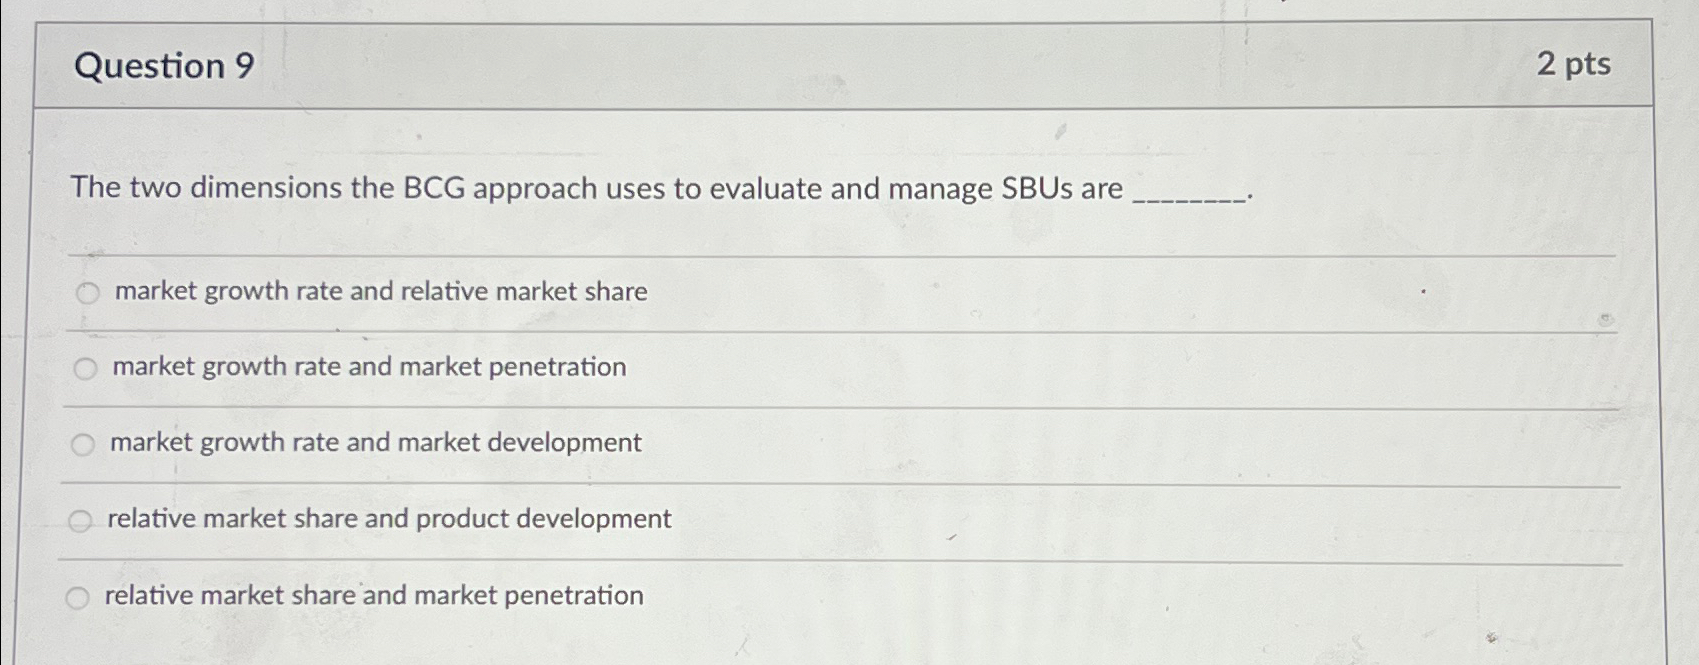Select radio button for relative market share and market penetration
Screen dimensions: 1699x665
(78, 597)
